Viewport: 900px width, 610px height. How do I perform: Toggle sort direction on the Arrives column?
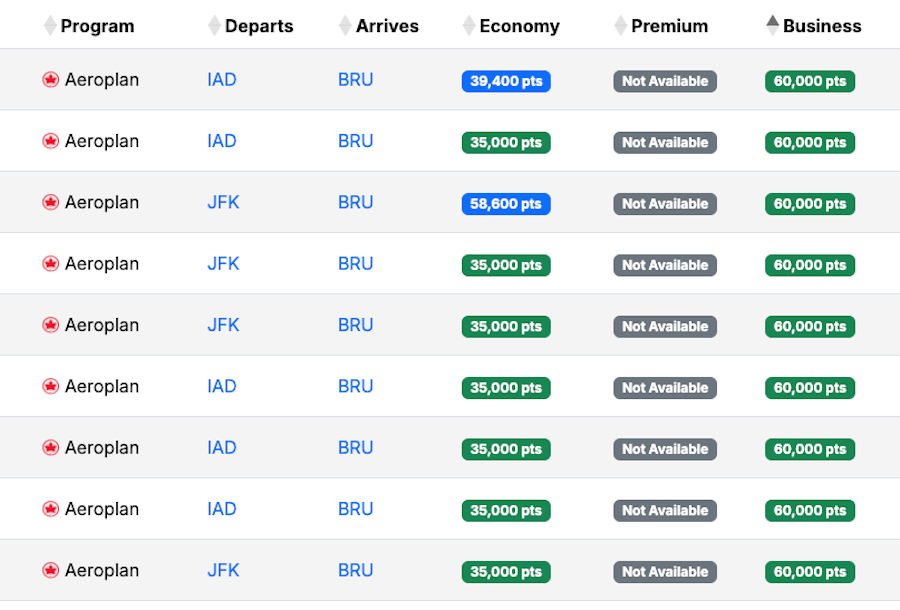pos(344,25)
